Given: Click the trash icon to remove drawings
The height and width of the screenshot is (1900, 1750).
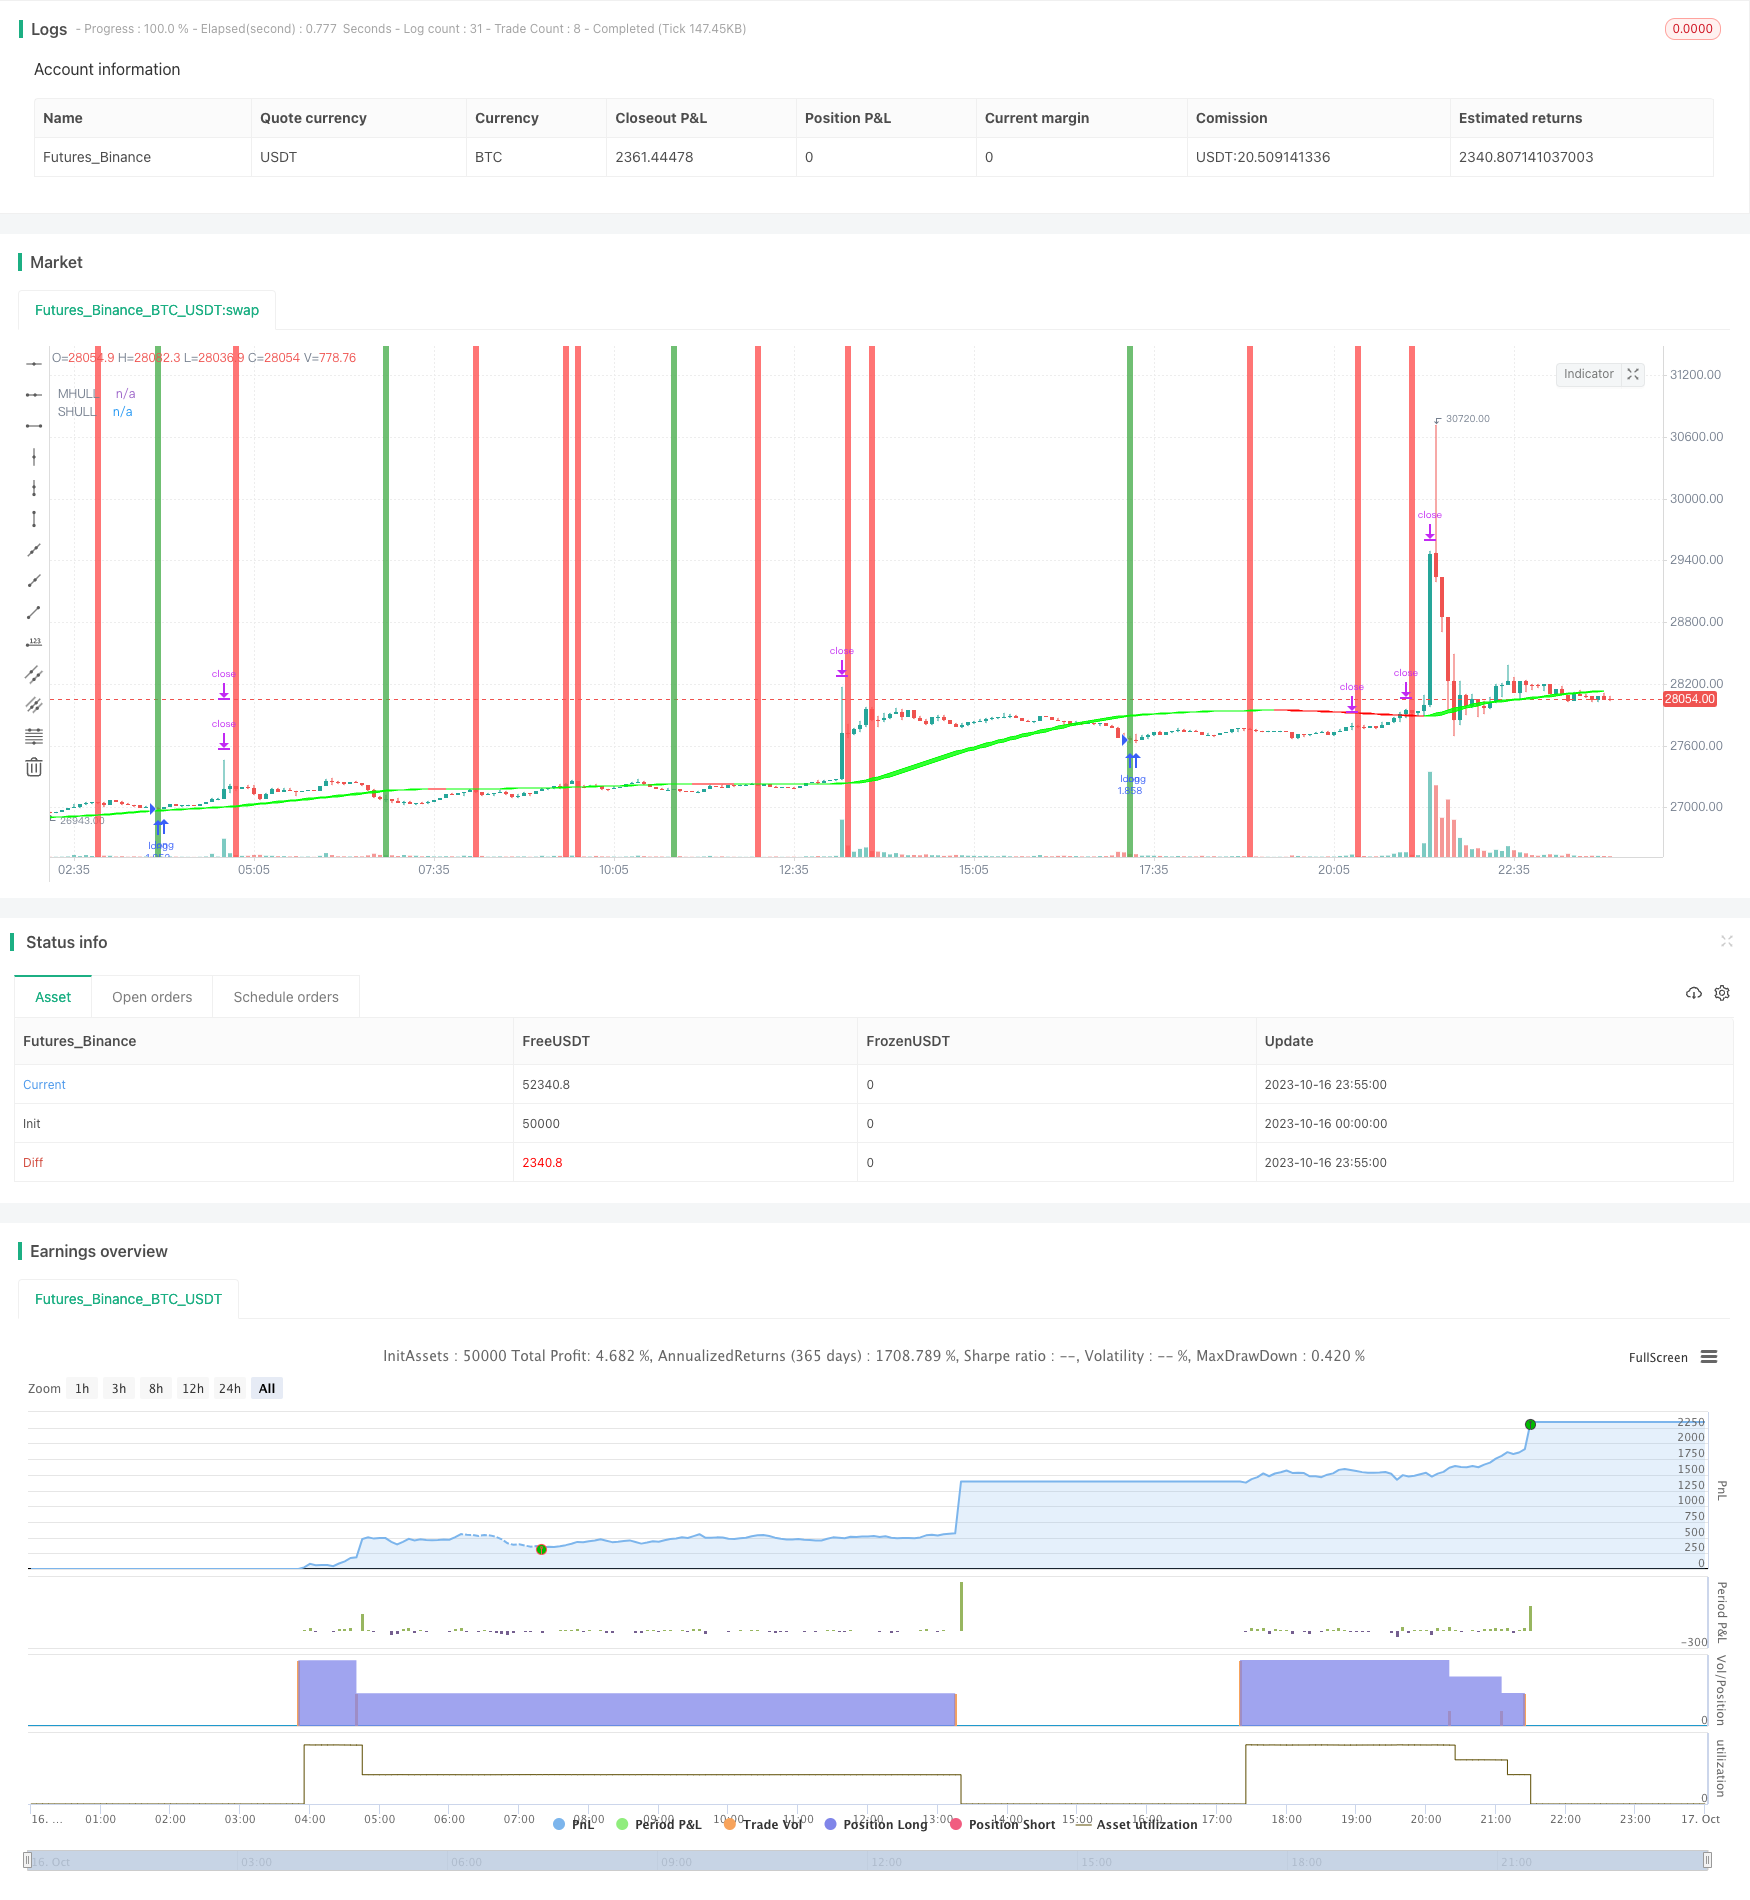Looking at the screenshot, I should click(34, 767).
